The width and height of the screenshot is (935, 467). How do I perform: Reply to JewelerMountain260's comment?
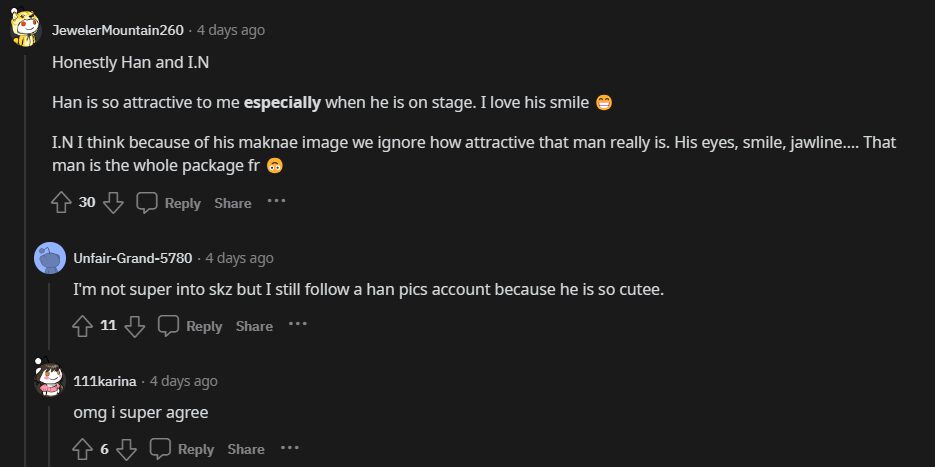[x=169, y=203]
